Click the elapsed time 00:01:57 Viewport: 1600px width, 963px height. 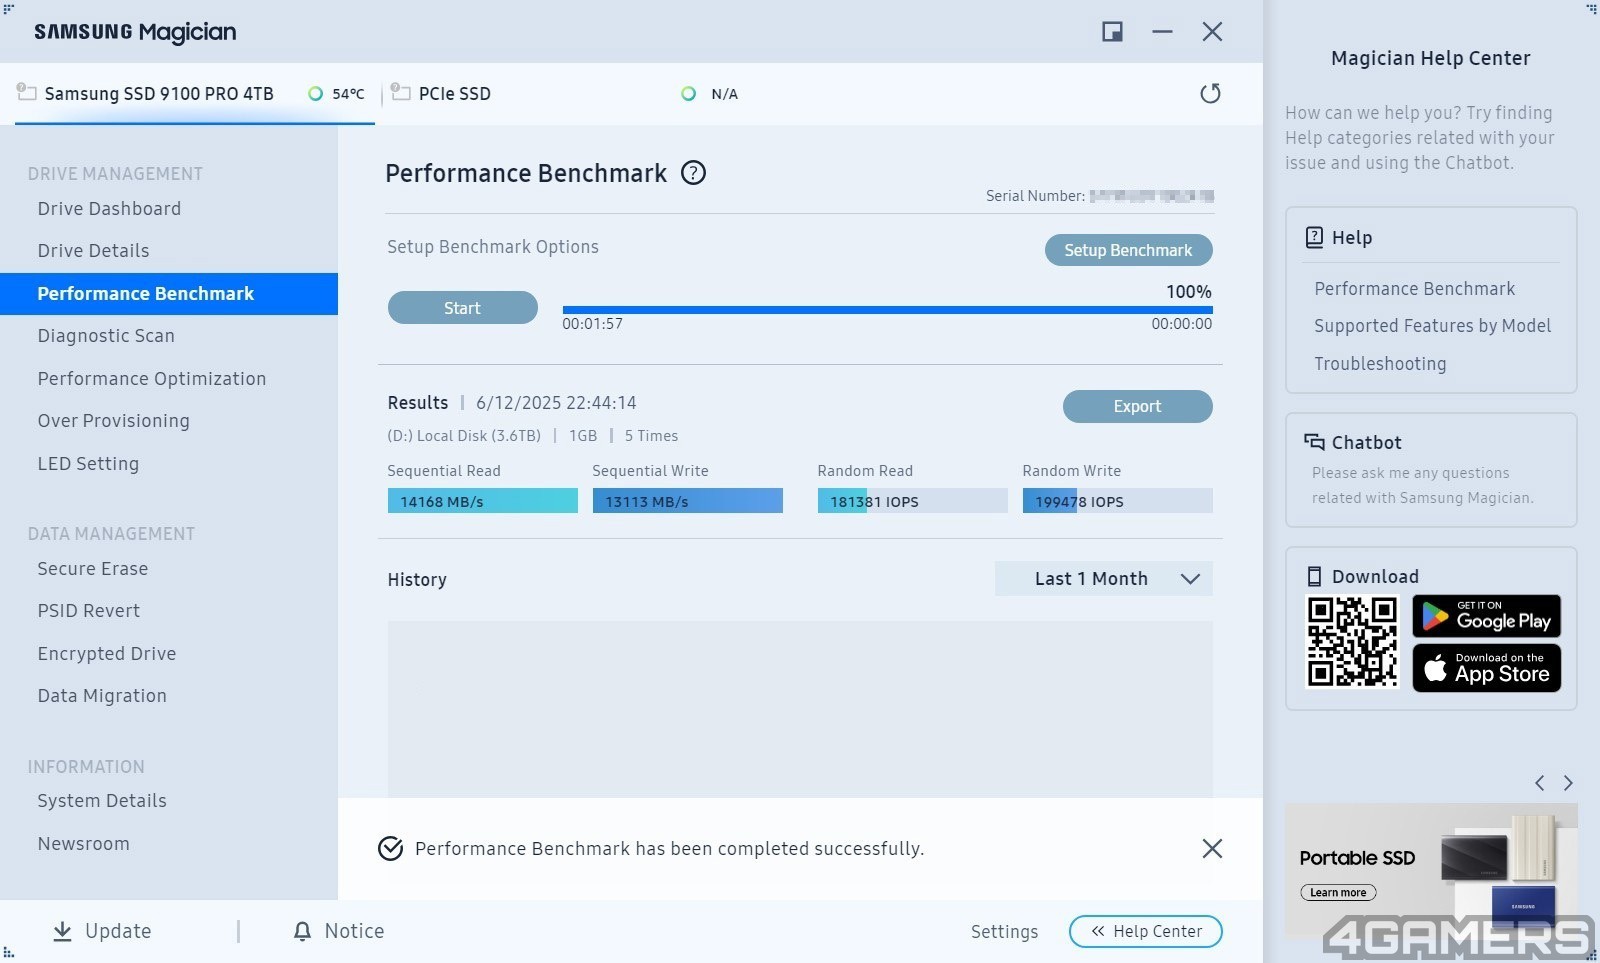click(x=592, y=324)
